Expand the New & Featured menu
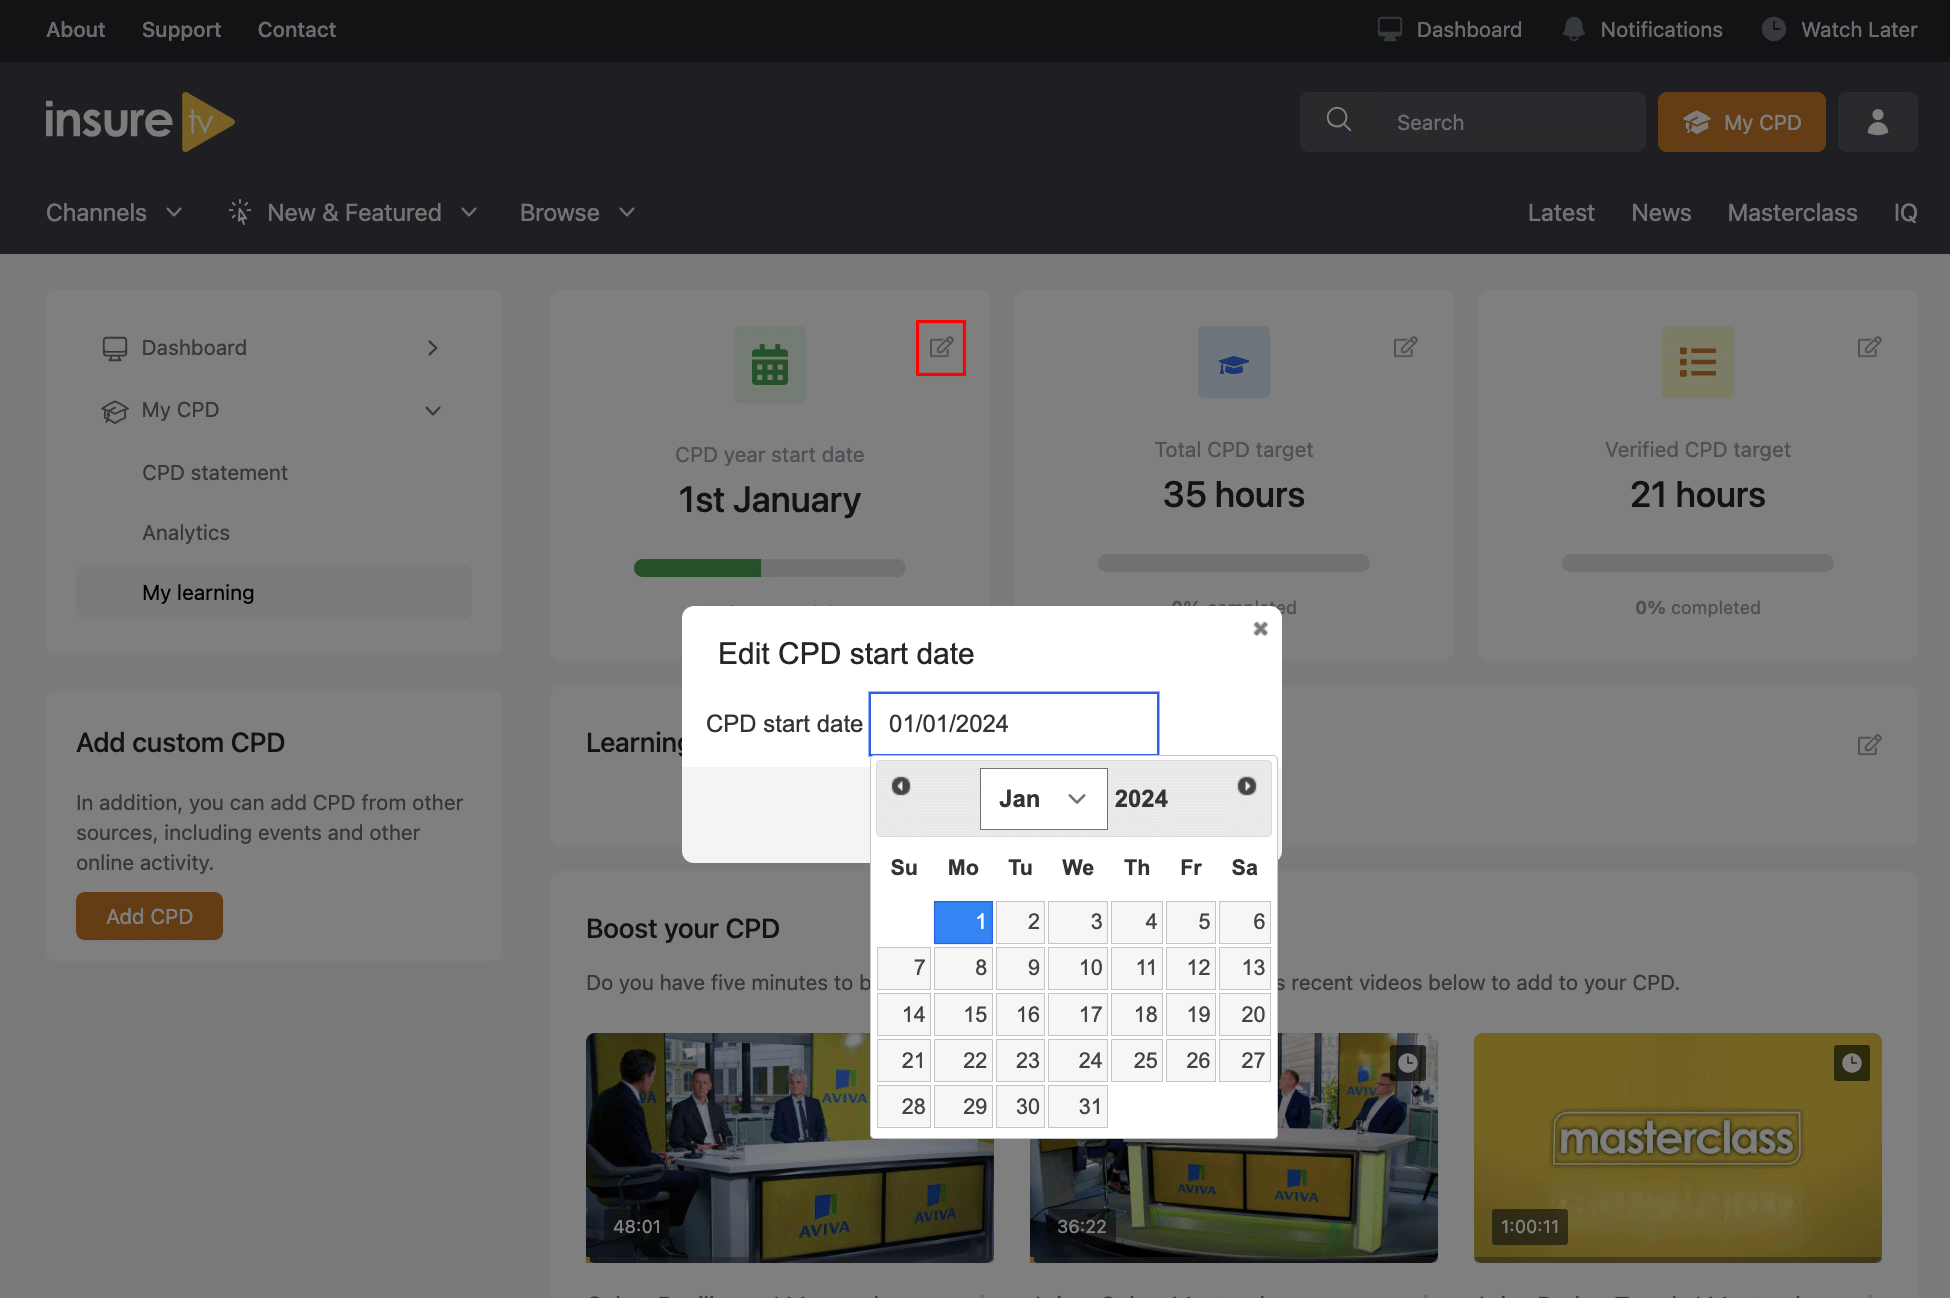Viewport: 1950px width, 1298px height. point(353,212)
